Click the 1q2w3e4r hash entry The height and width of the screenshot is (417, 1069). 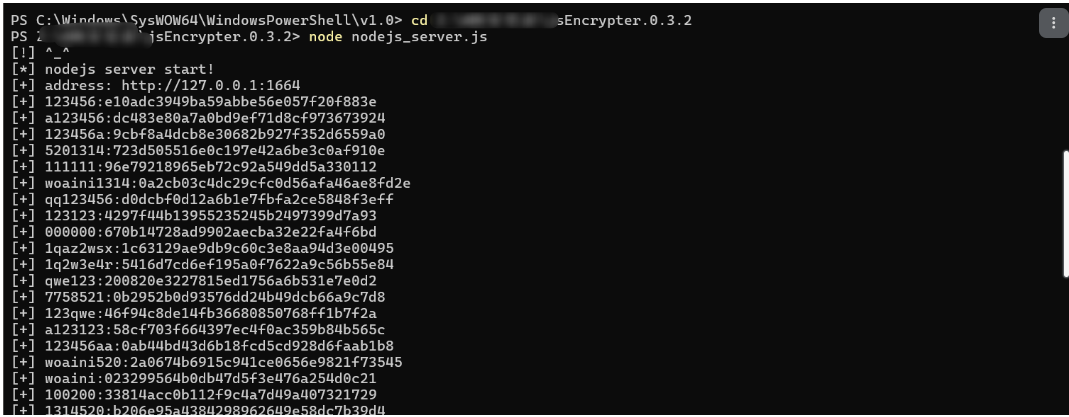tap(202, 264)
